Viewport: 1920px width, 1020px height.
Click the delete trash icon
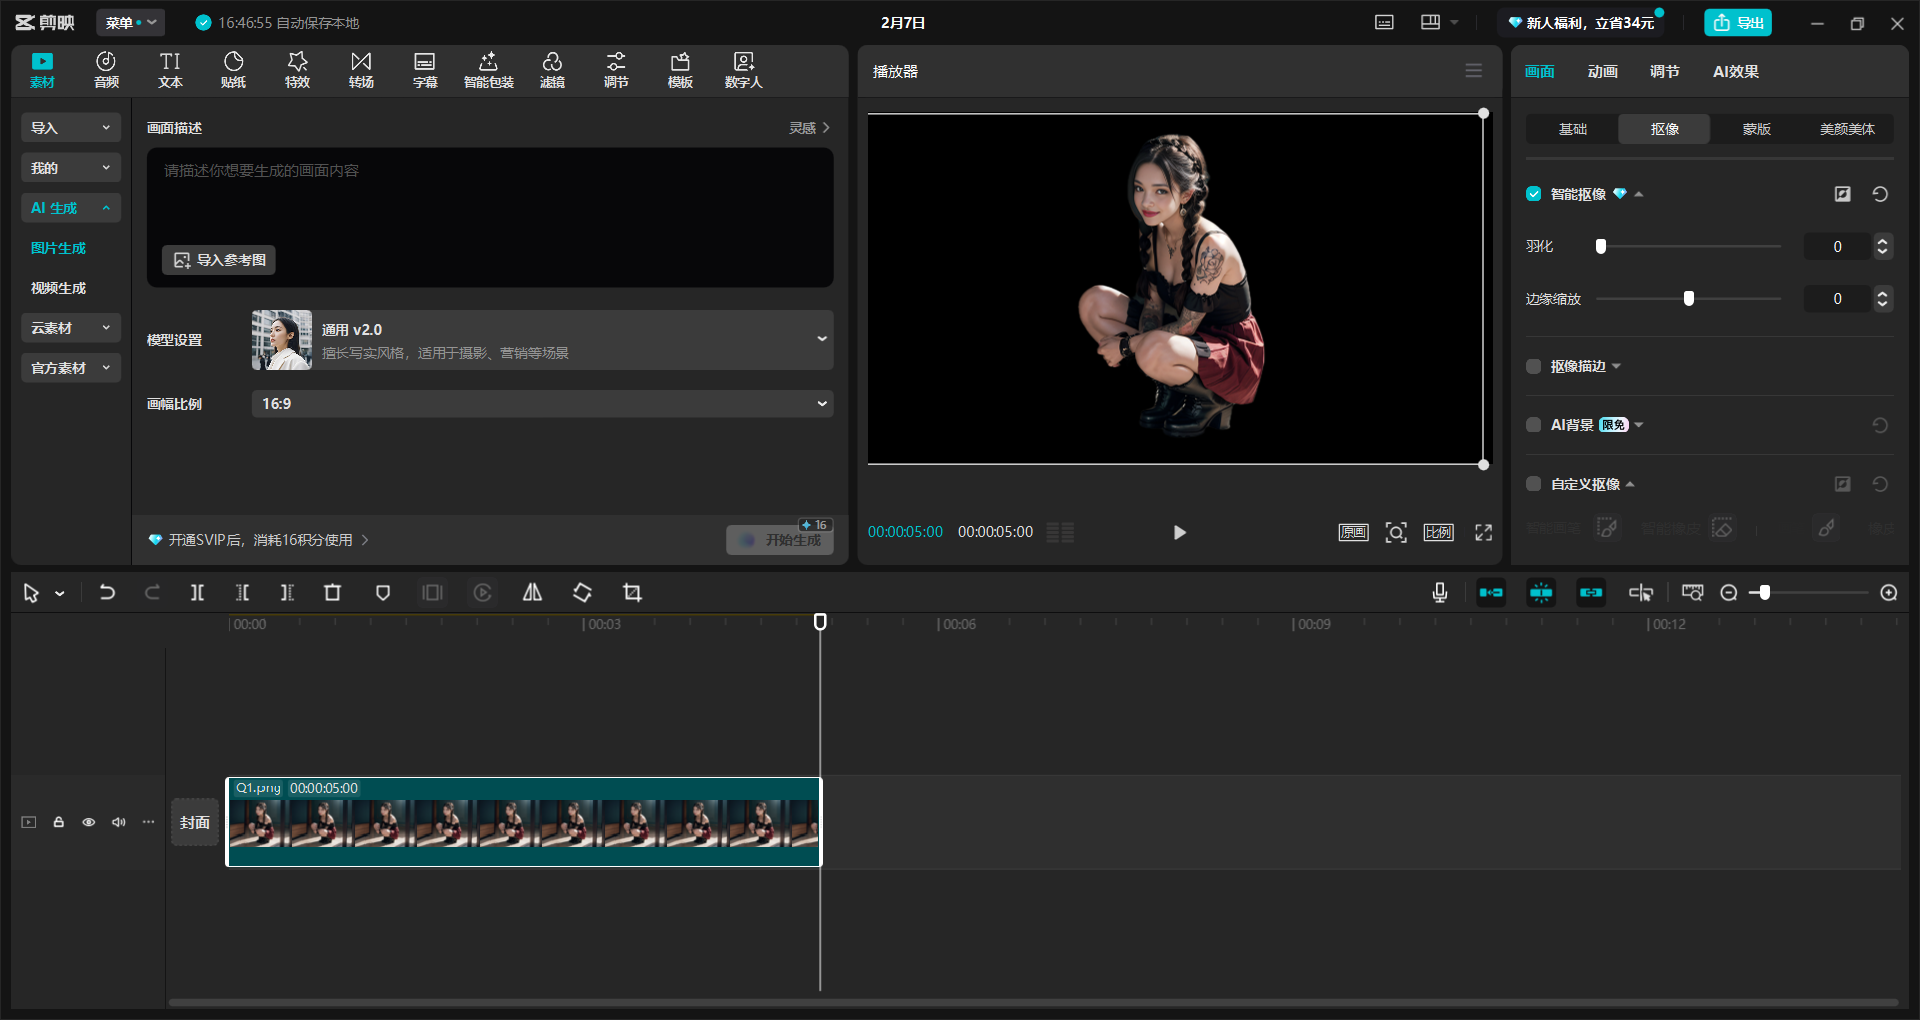point(333,593)
